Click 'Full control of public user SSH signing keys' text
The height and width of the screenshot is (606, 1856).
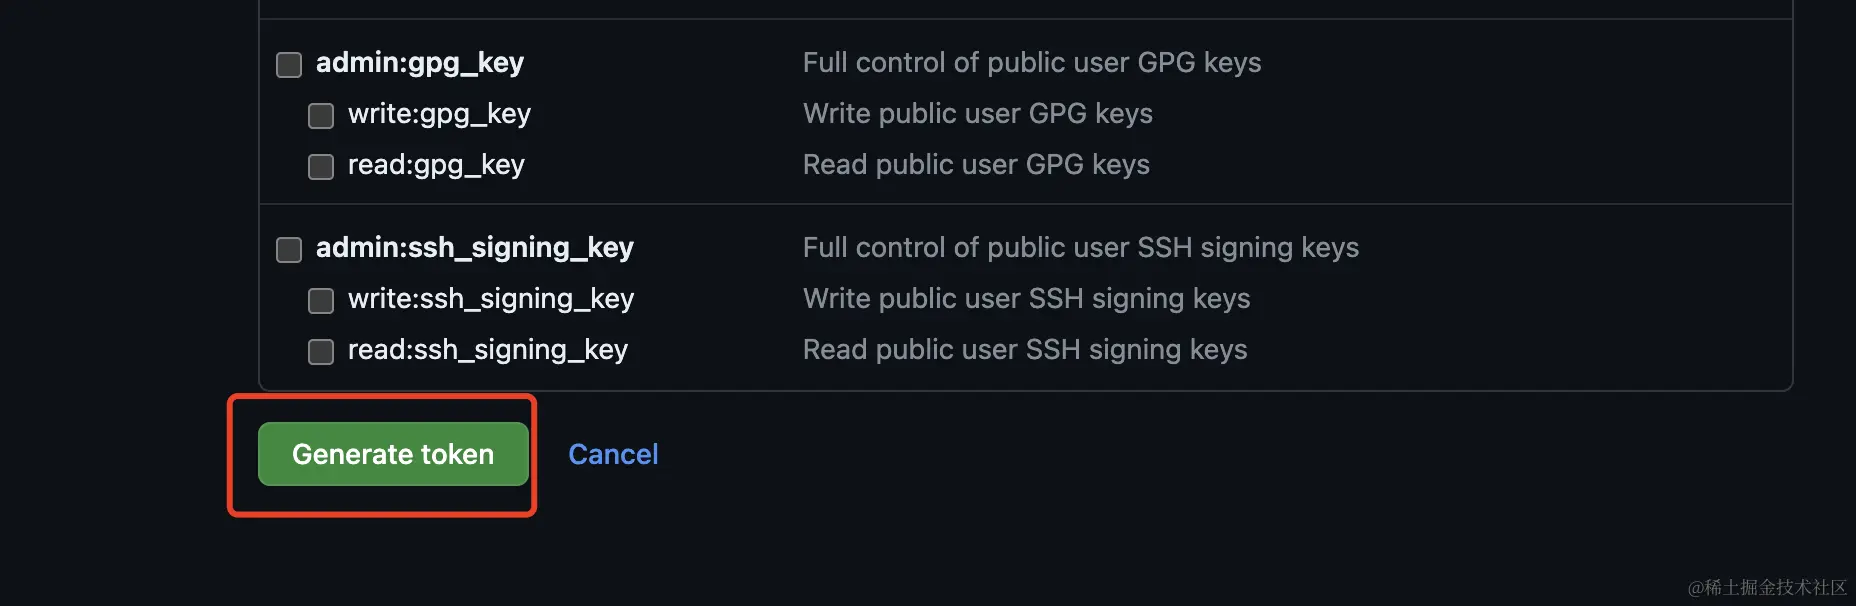click(x=1081, y=248)
